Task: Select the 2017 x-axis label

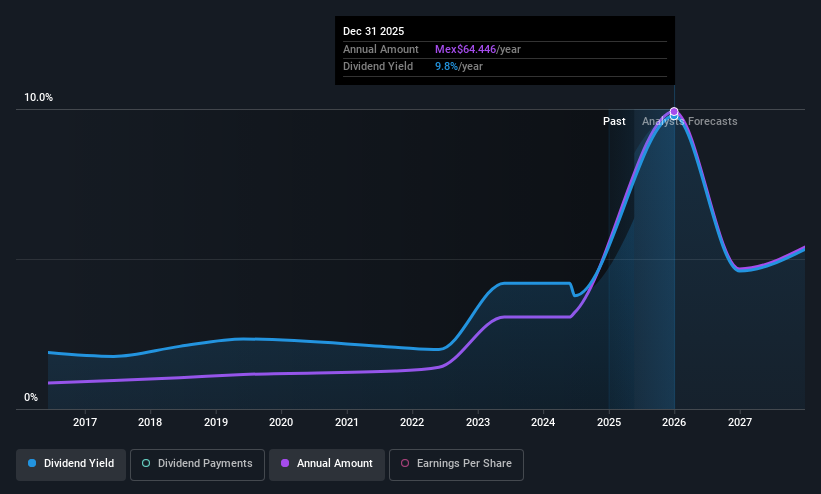Action: coord(85,422)
